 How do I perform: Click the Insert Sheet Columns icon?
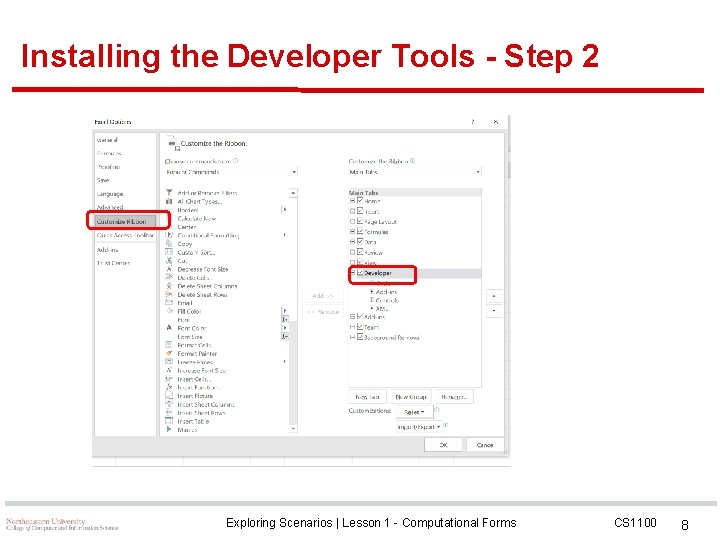(x=169, y=404)
